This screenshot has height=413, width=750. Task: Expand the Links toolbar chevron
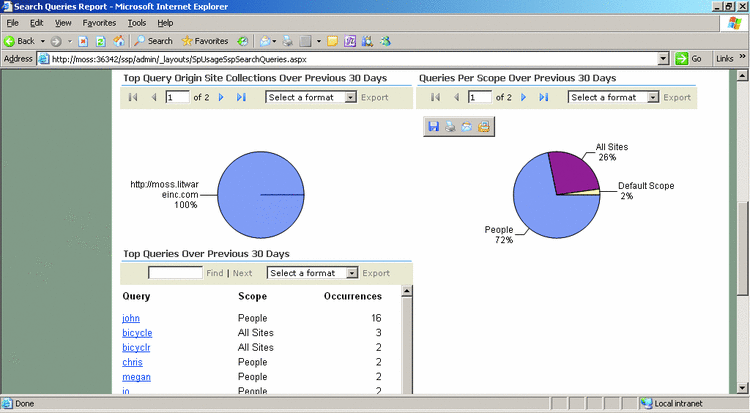tap(742, 56)
